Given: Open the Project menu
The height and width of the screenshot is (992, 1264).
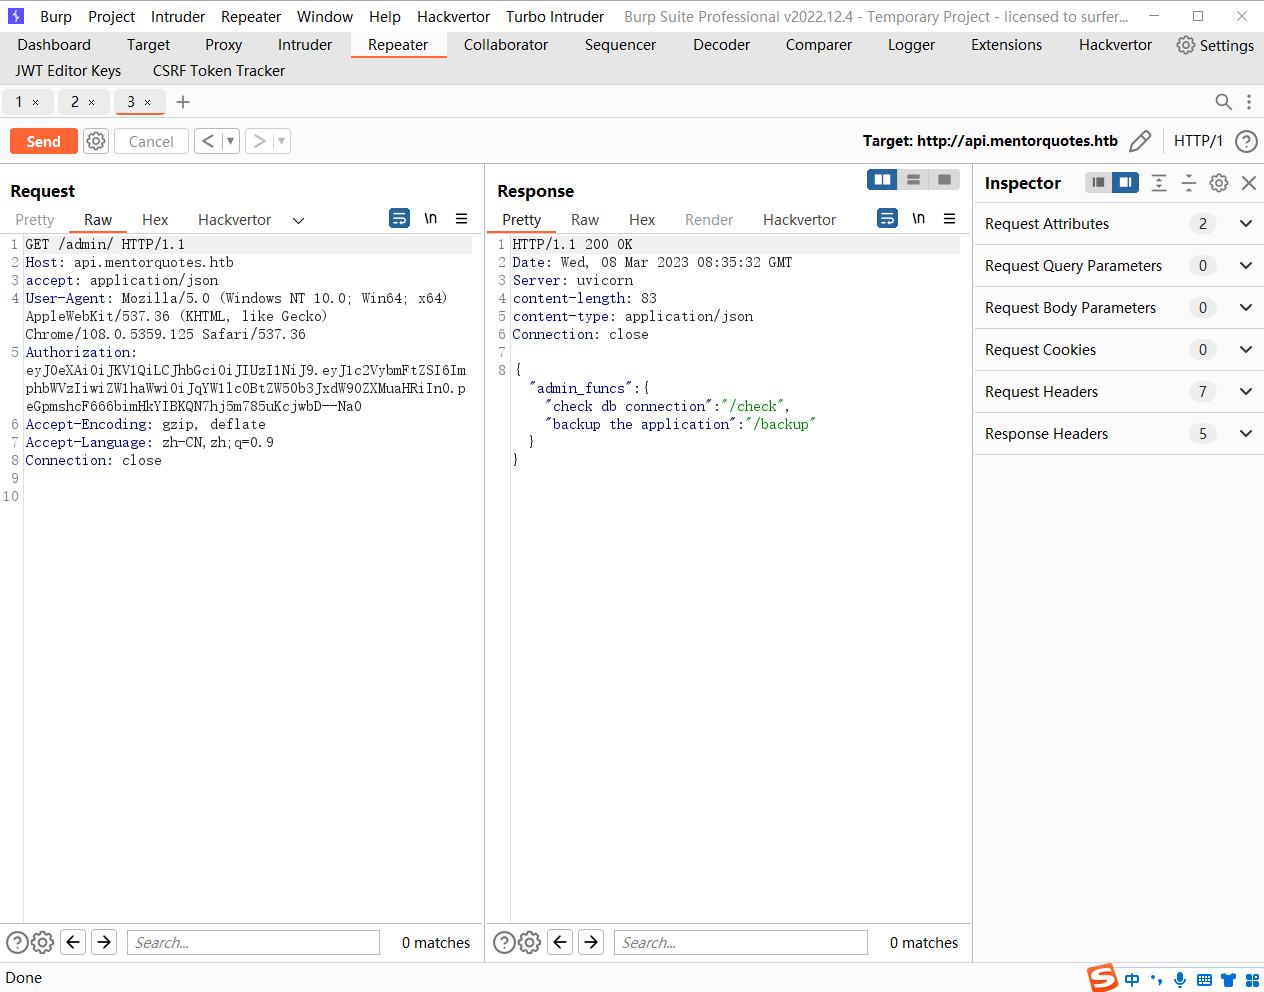Looking at the screenshot, I should tap(111, 17).
